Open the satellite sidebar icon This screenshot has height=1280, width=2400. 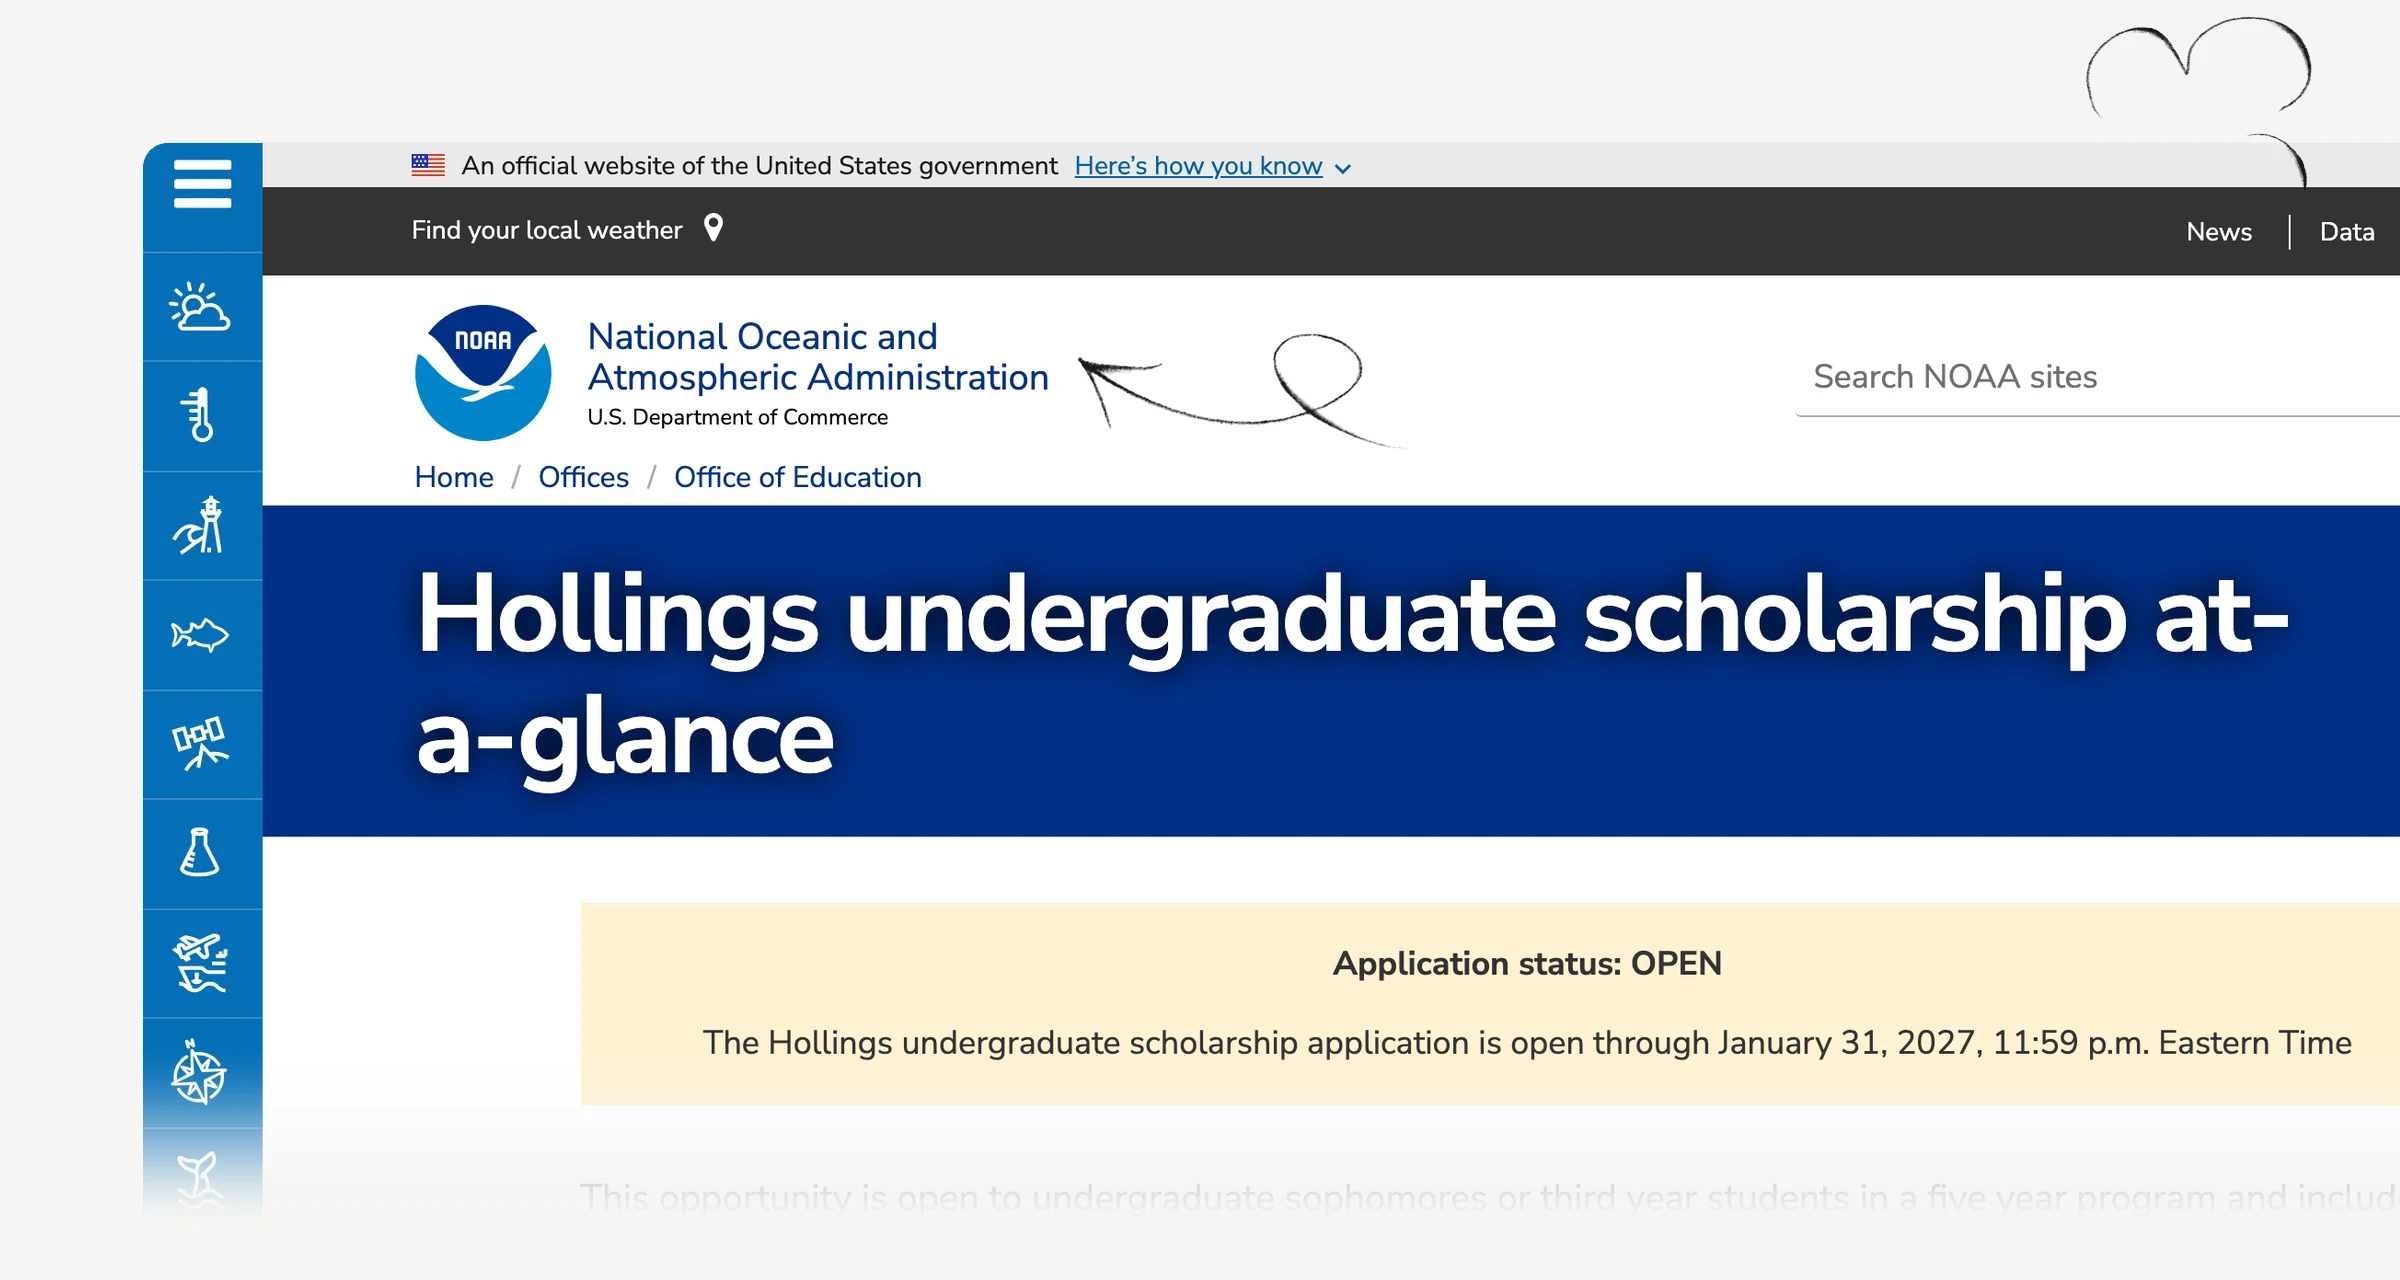pyautogui.click(x=201, y=743)
